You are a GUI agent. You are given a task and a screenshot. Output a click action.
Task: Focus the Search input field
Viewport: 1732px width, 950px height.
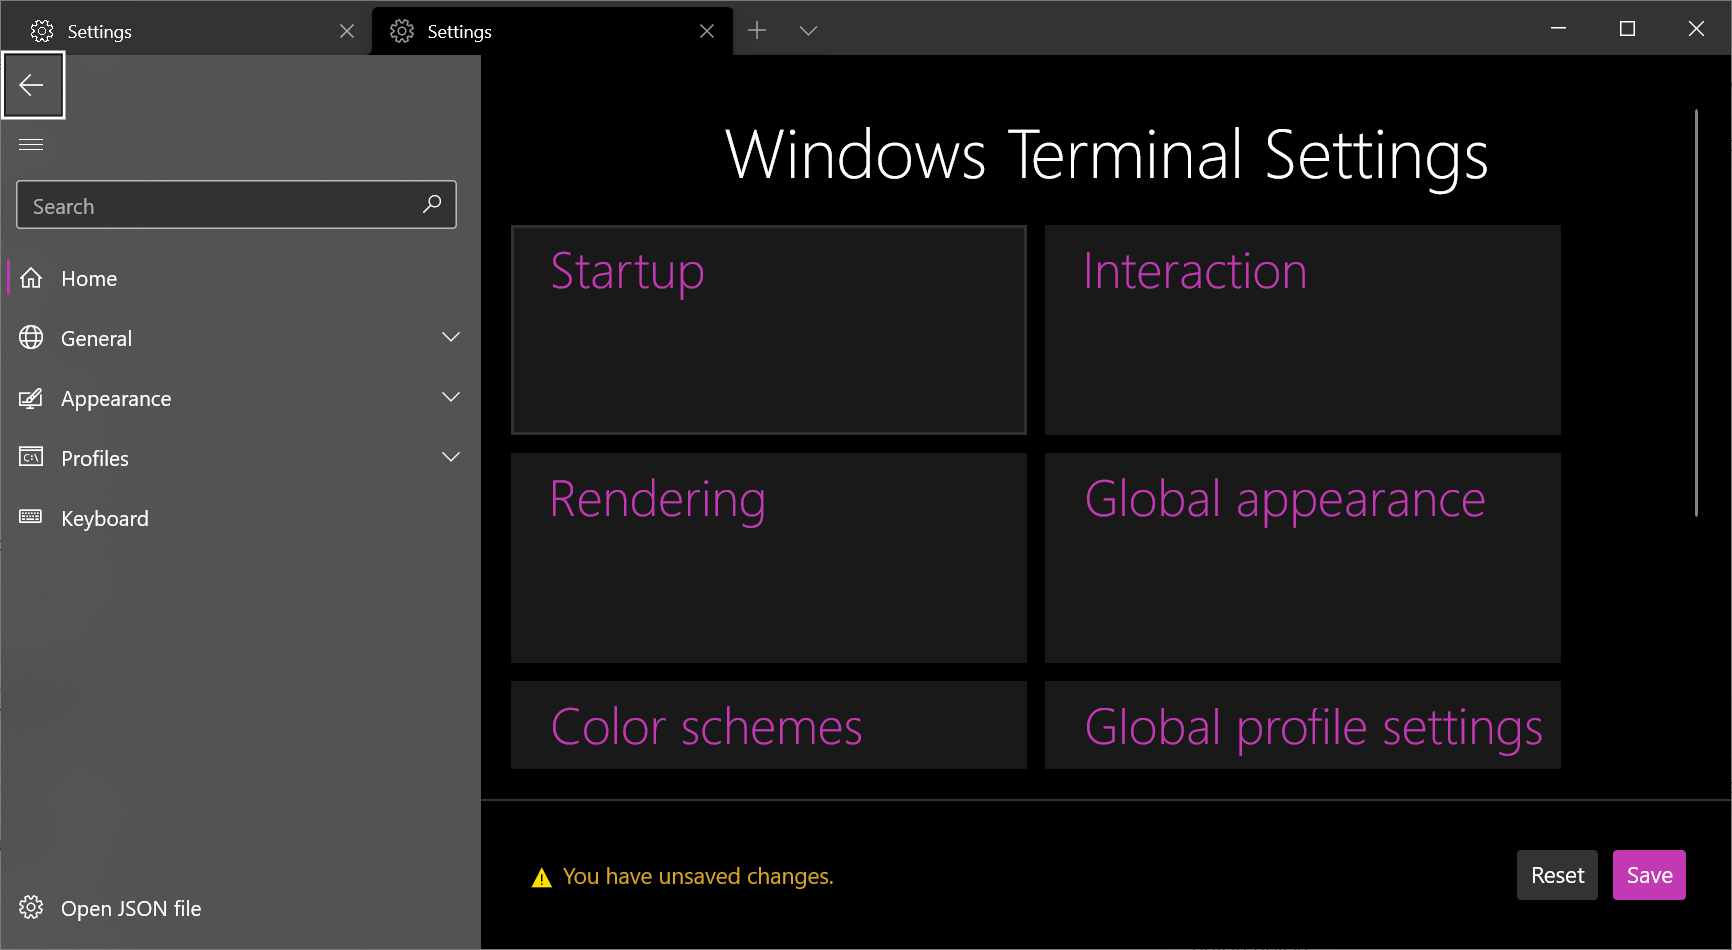[236, 205]
